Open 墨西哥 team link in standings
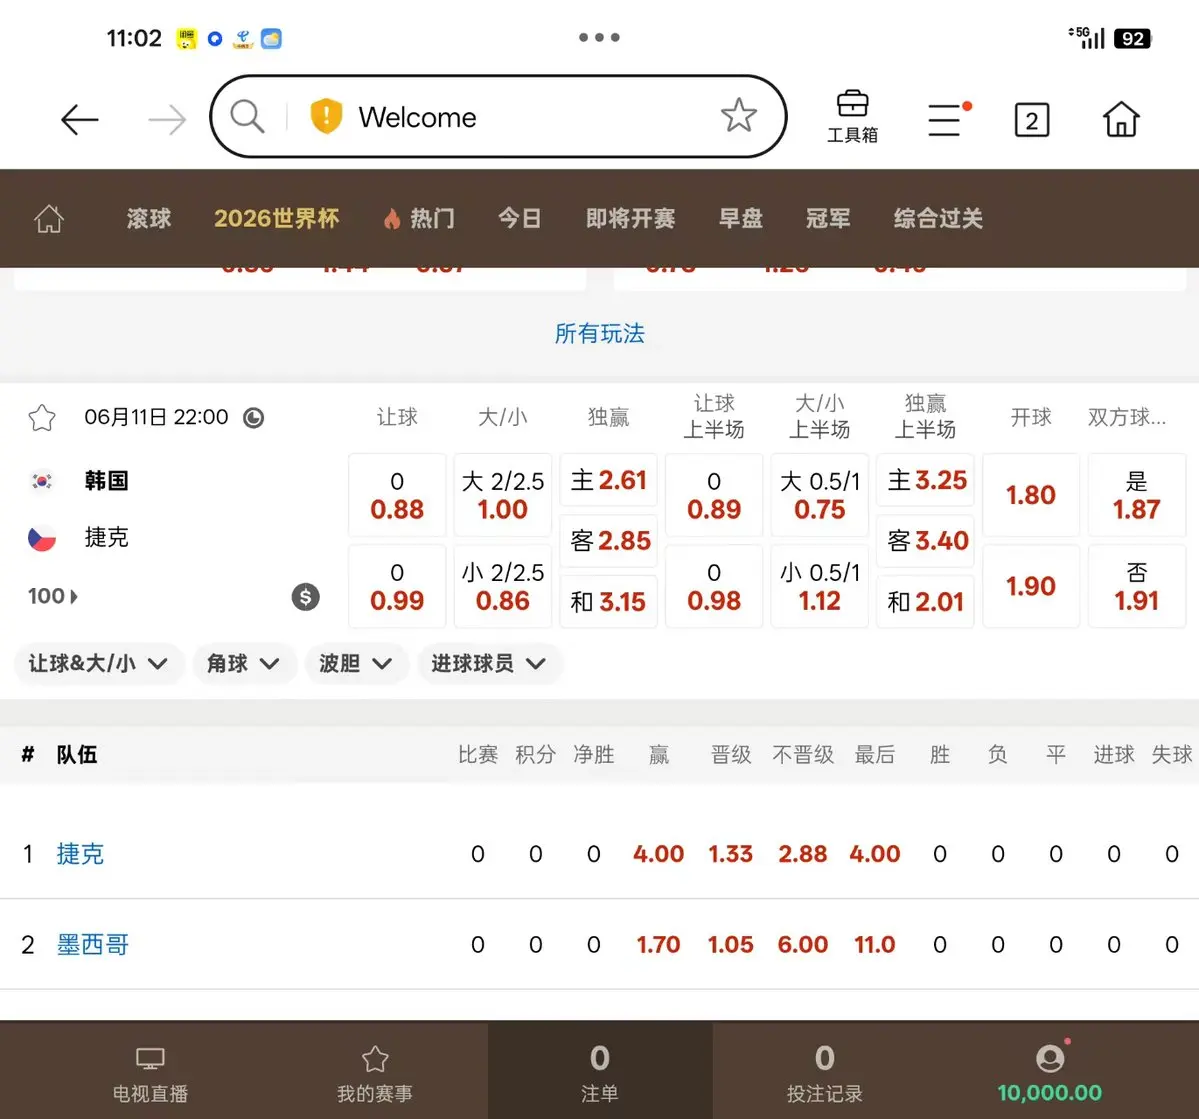 (93, 945)
